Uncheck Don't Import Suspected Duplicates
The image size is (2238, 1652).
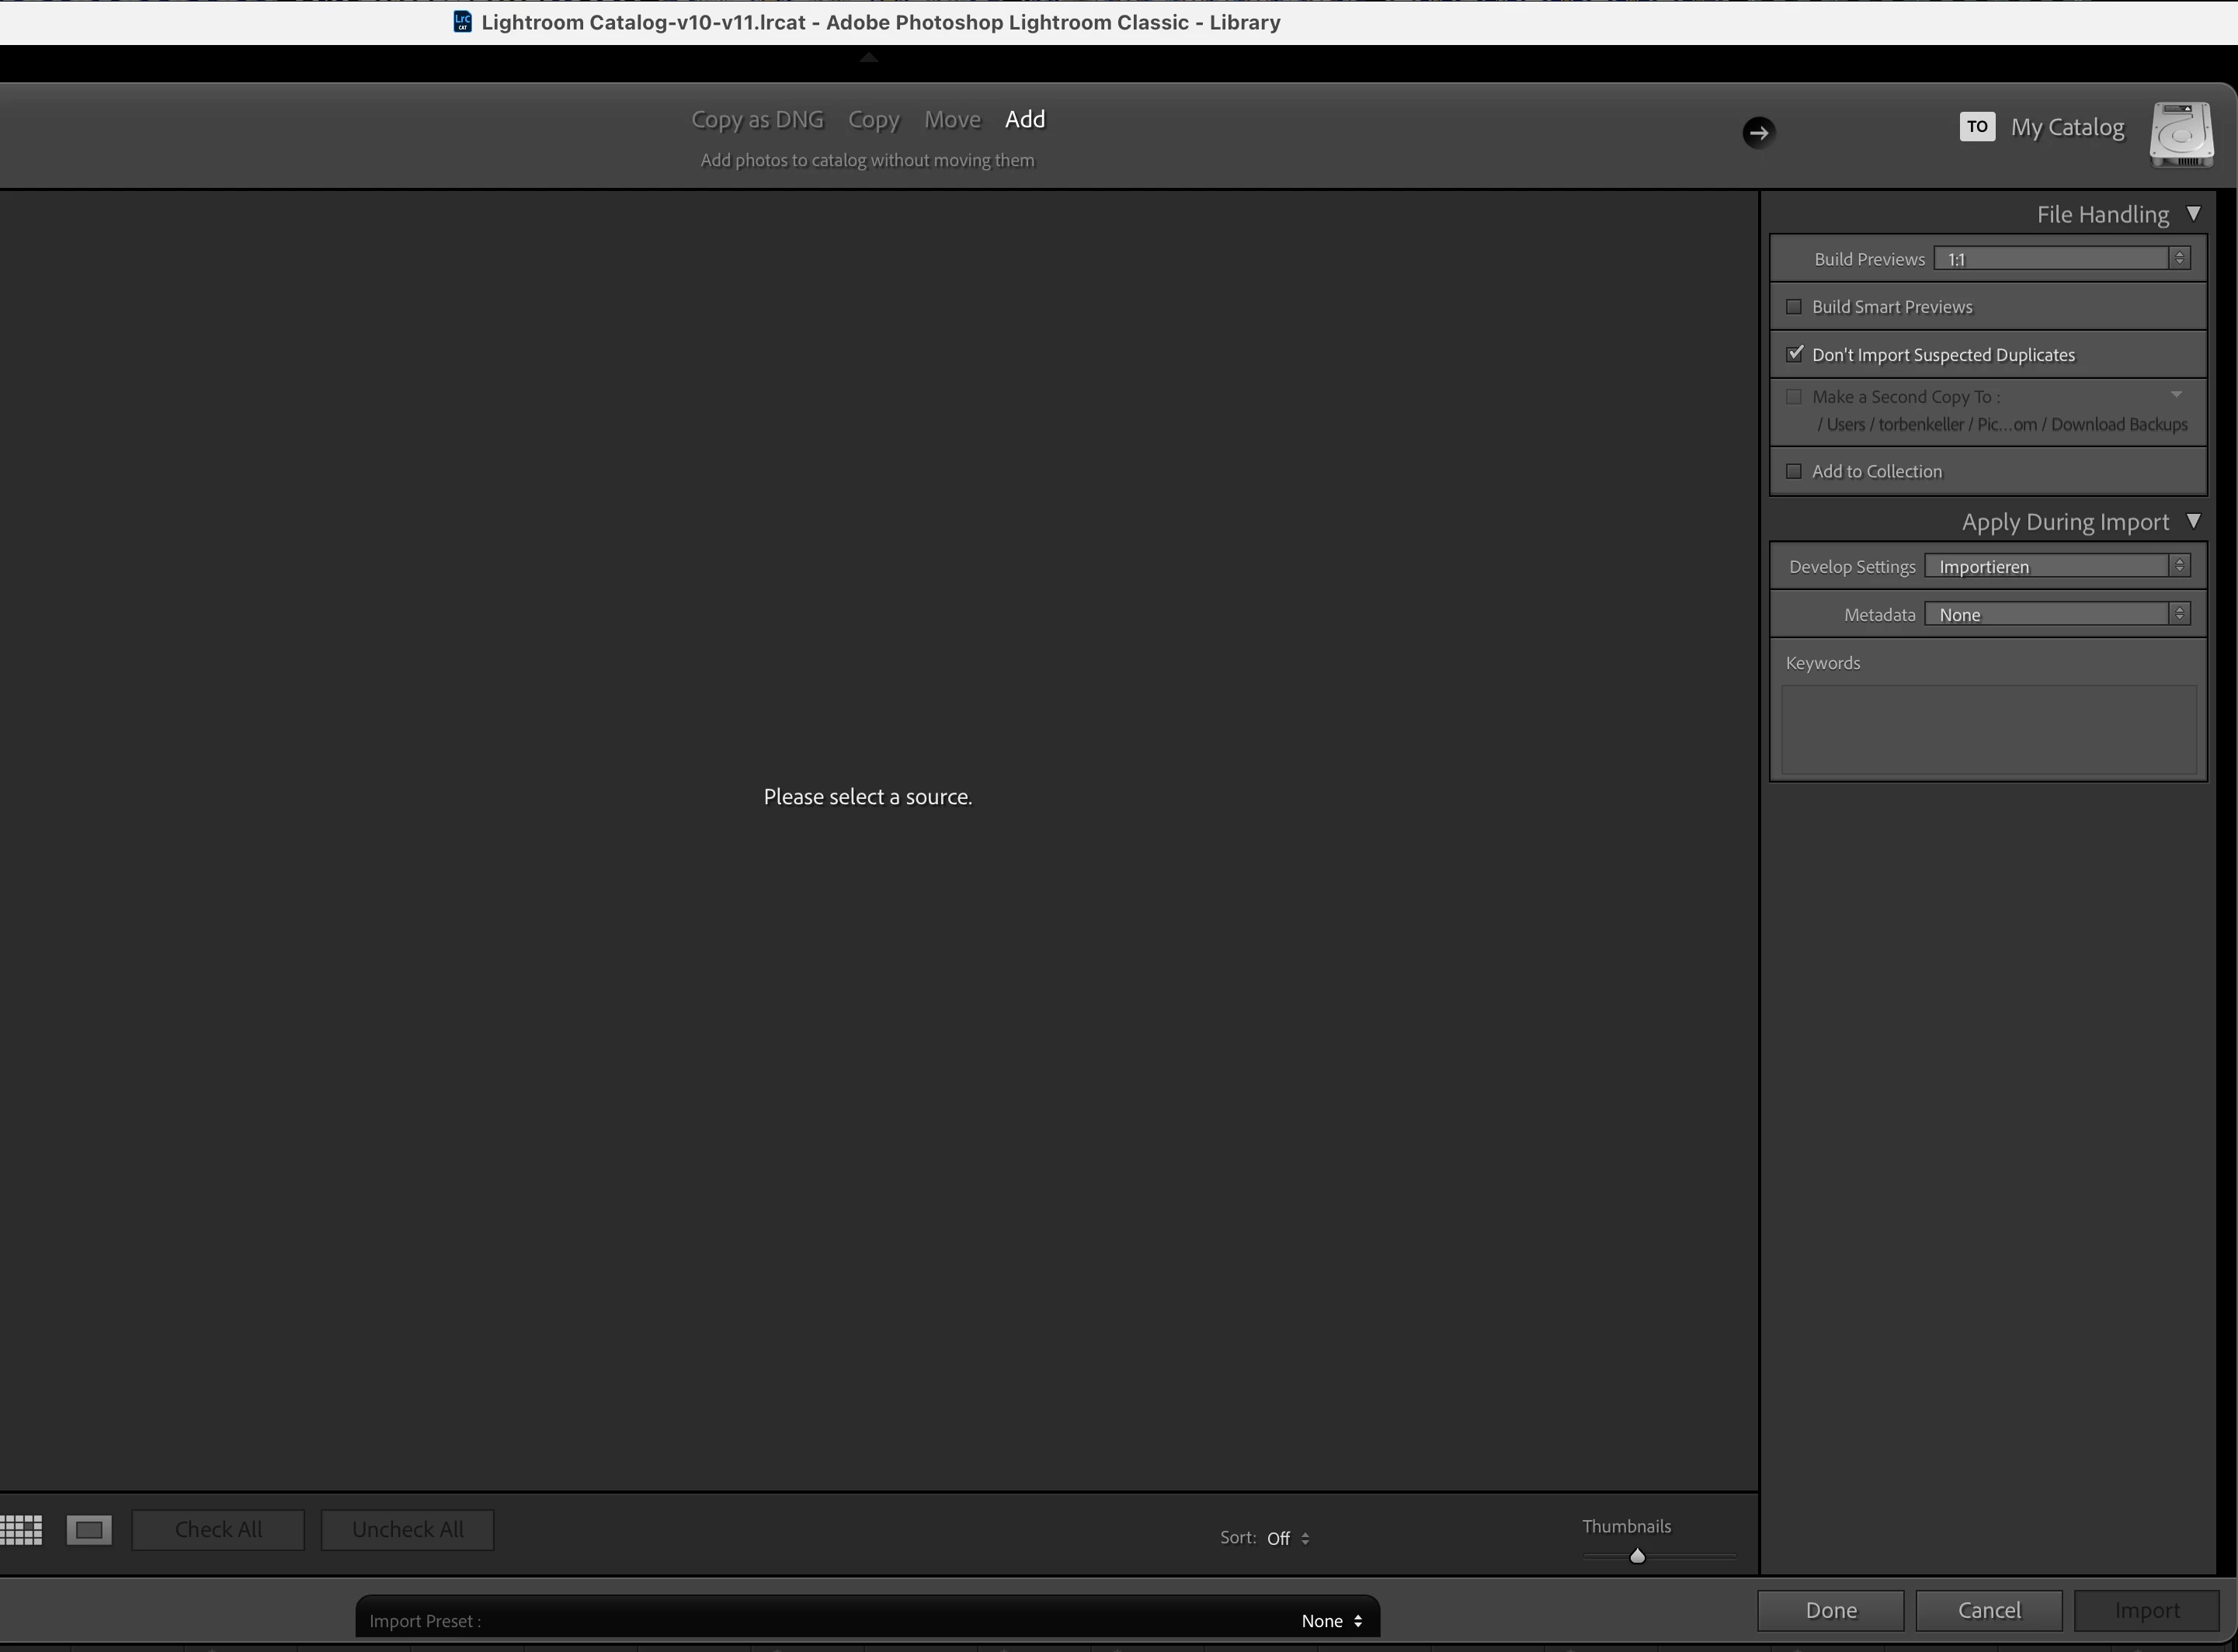[1794, 354]
